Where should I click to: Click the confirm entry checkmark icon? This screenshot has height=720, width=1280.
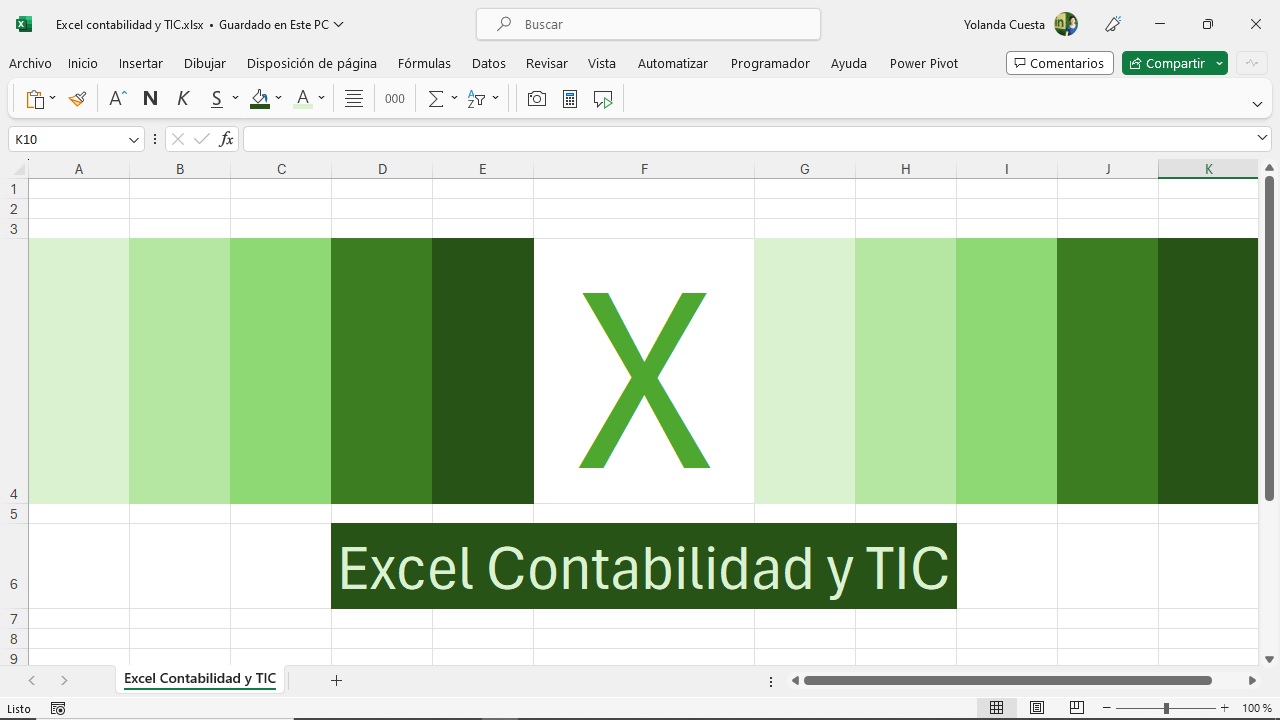click(x=202, y=139)
